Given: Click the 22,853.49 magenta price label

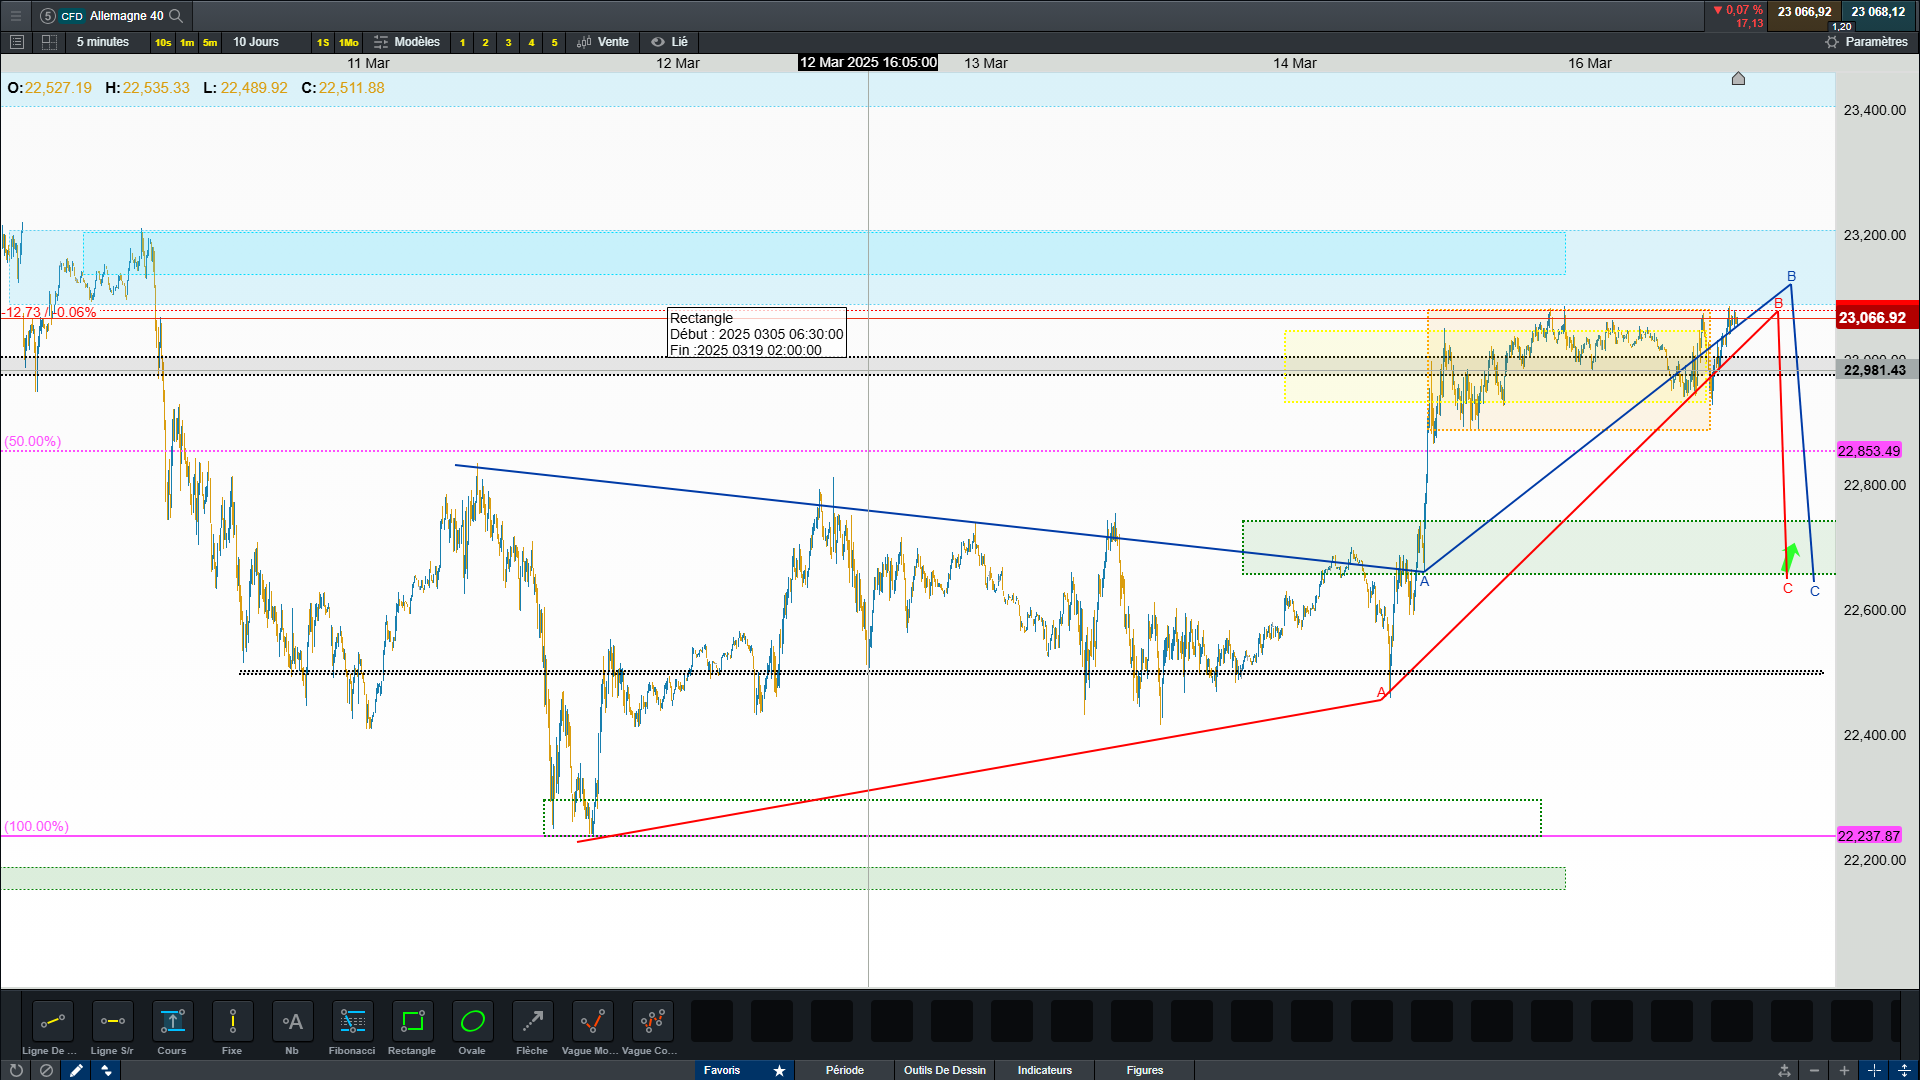Looking at the screenshot, I should click(1868, 451).
